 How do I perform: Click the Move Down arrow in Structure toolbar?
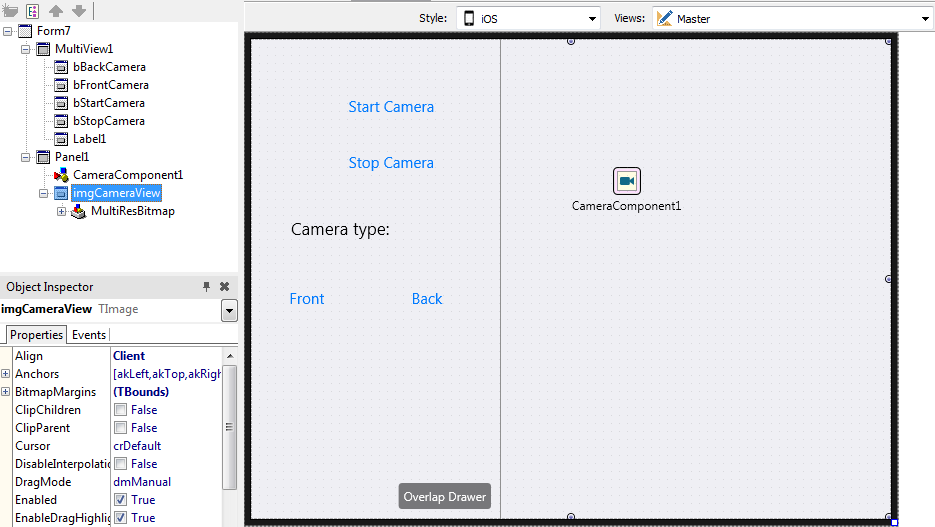tap(78, 11)
